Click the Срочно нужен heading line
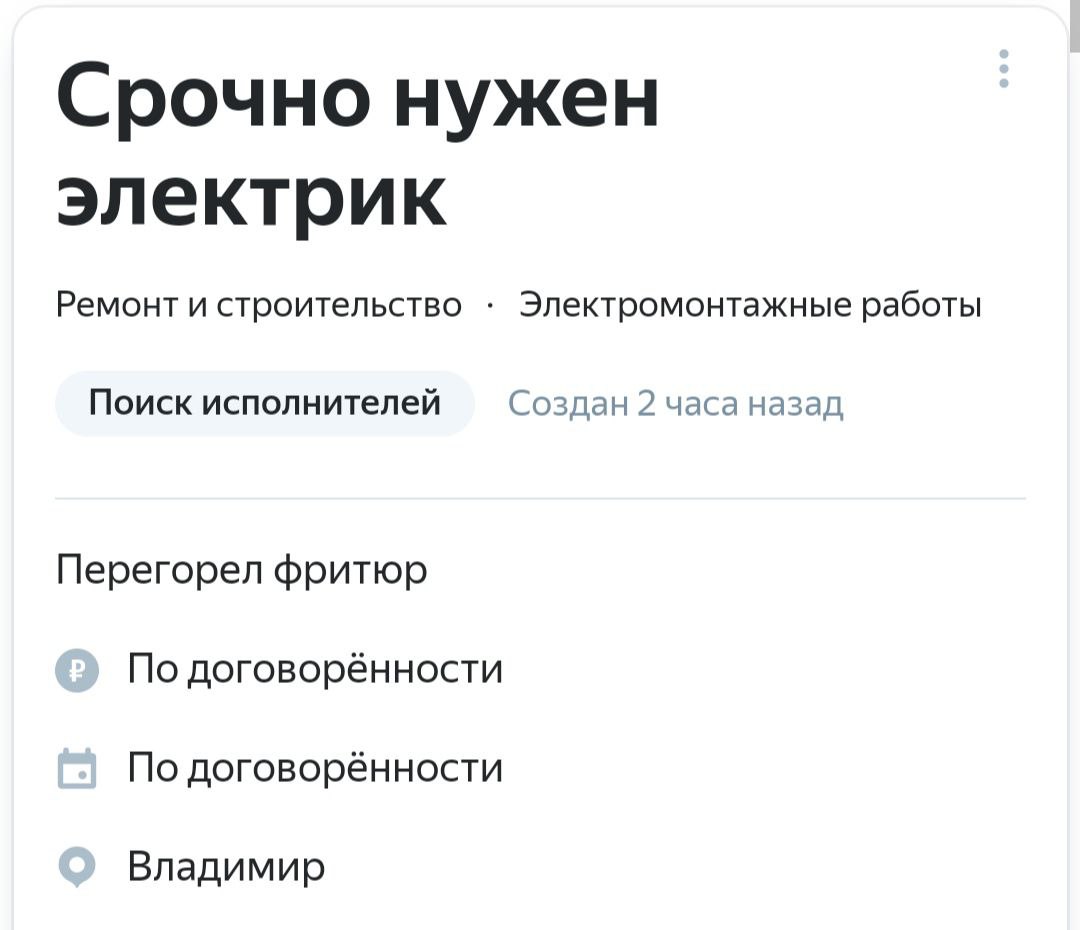The width and height of the screenshot is (1080, 930). coord(357,96)
